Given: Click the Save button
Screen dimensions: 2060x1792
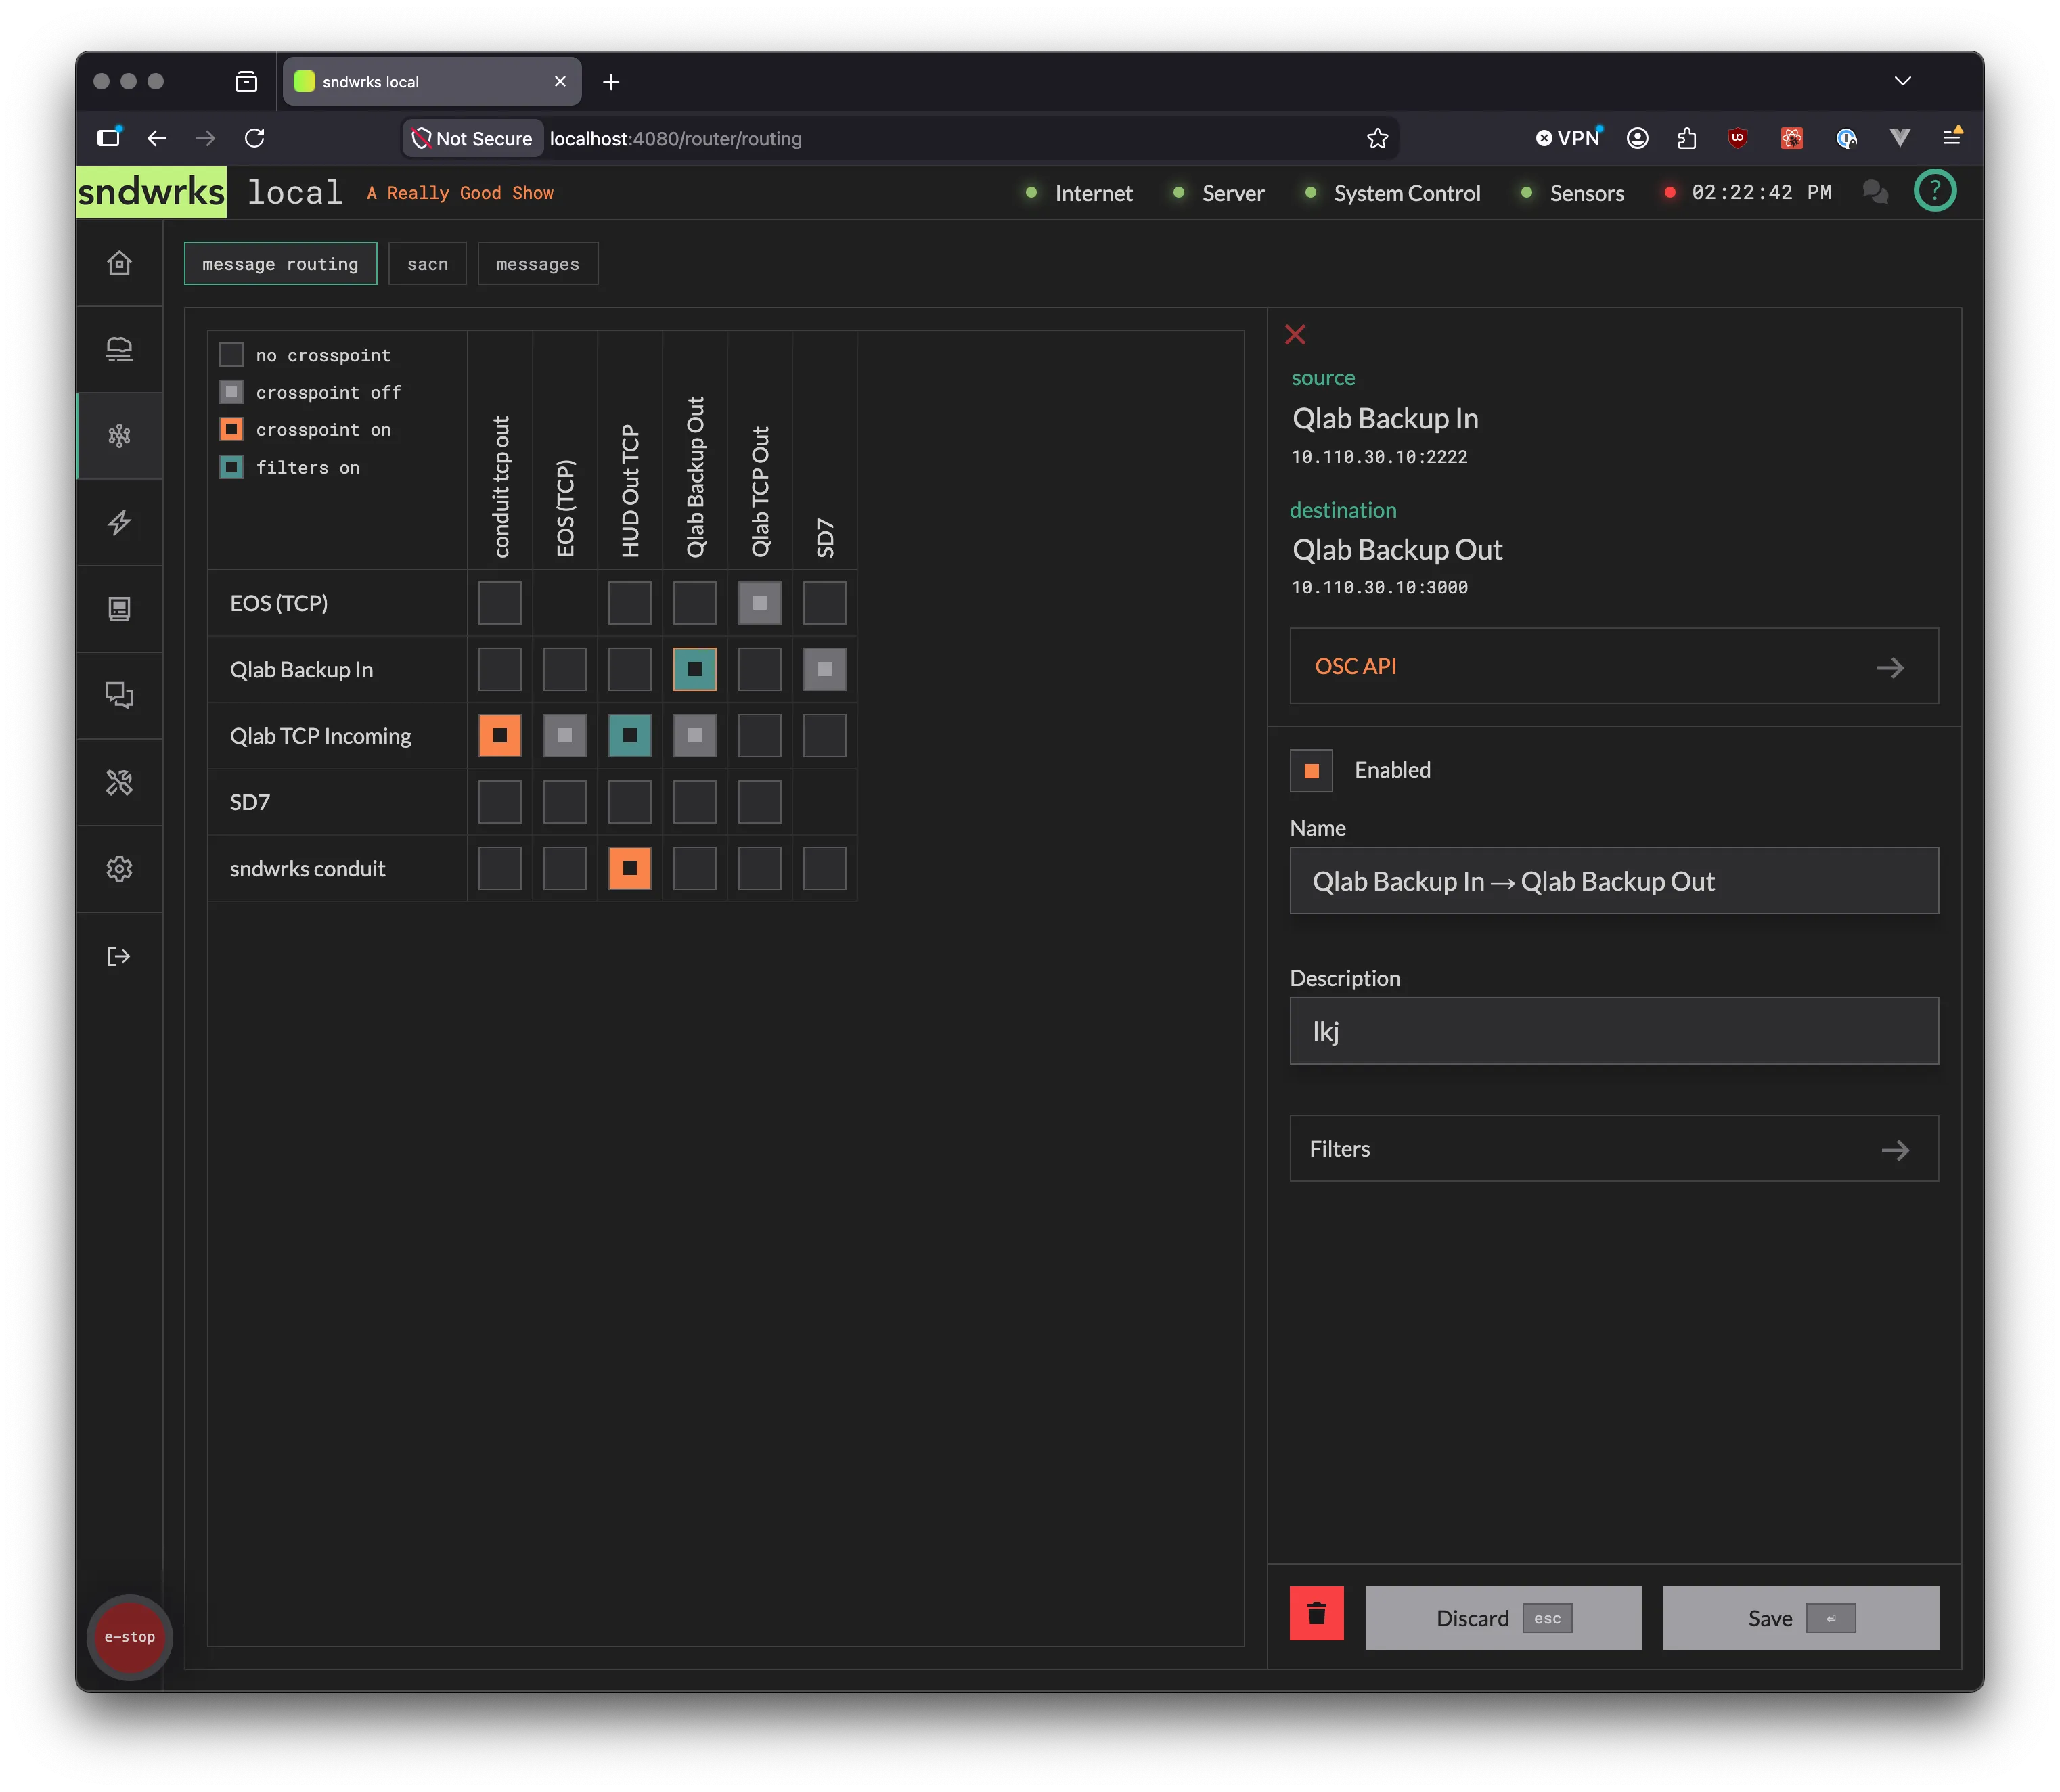Looking at the screenshot, I should click(1800, 1617).
